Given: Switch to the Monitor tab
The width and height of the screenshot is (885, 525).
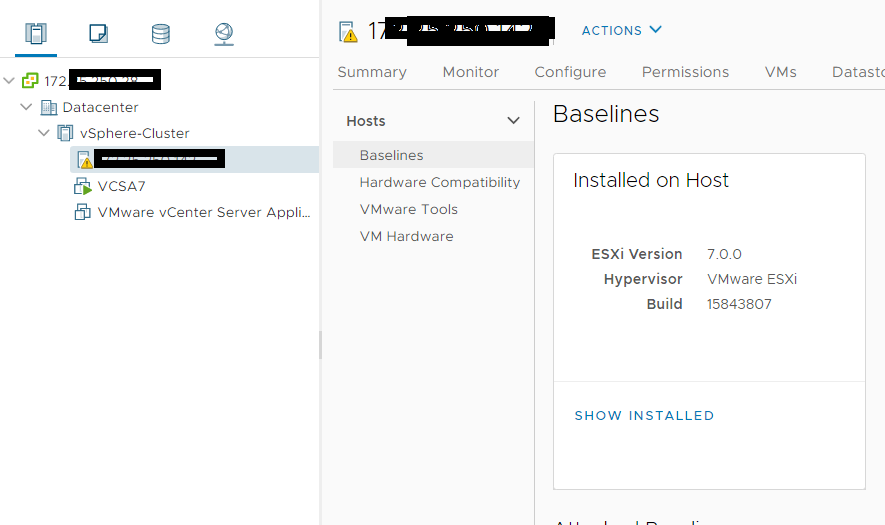Looking at the screenshot, I should (471, 72).
